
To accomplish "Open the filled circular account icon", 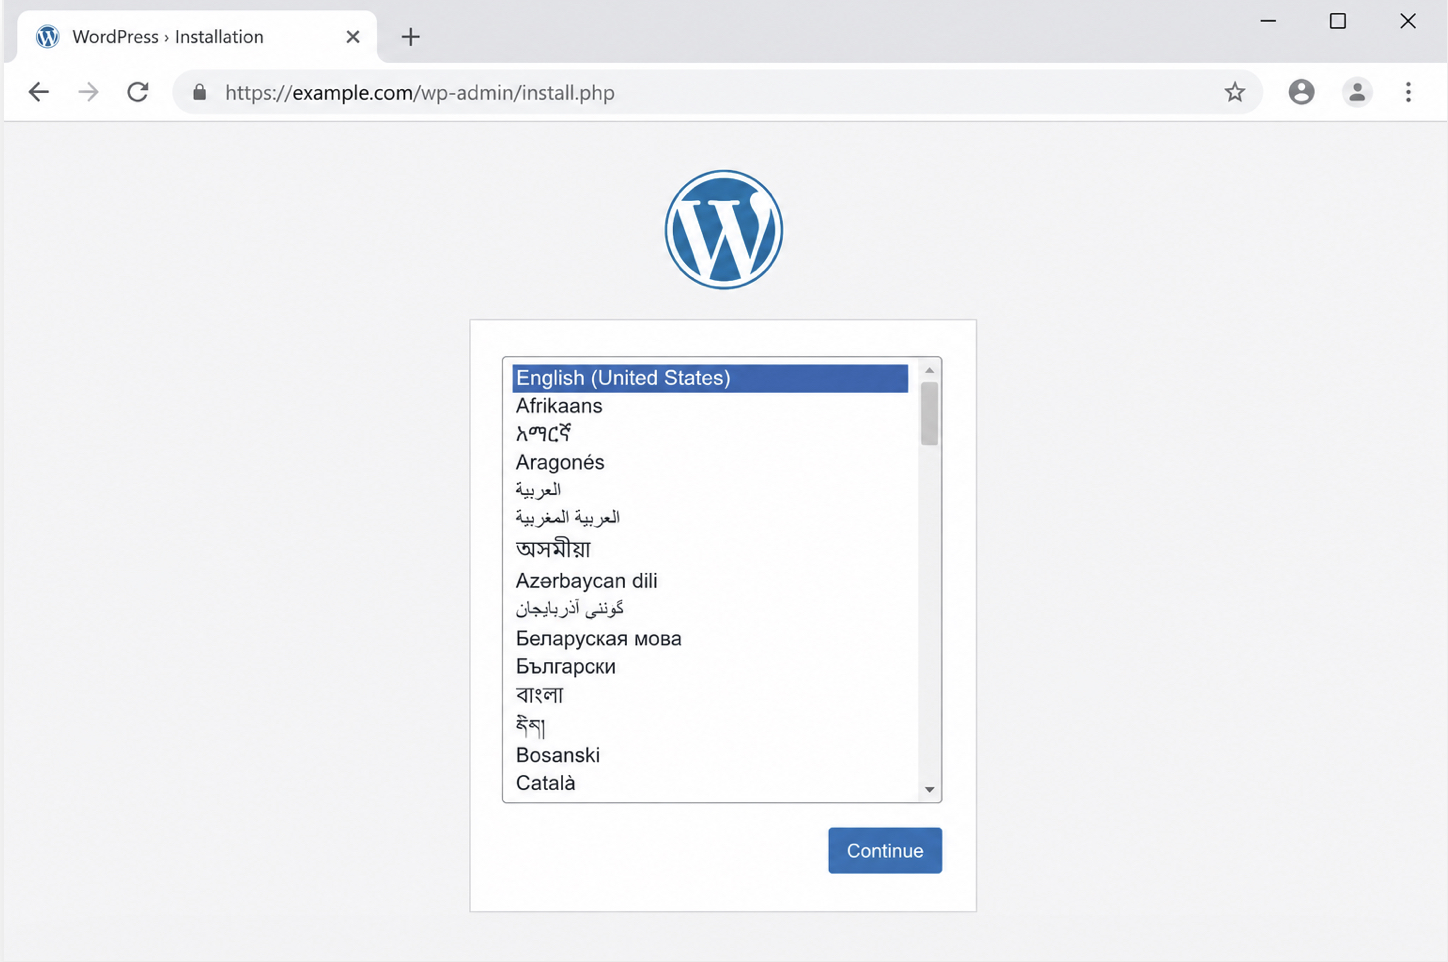I will 1301,92.
